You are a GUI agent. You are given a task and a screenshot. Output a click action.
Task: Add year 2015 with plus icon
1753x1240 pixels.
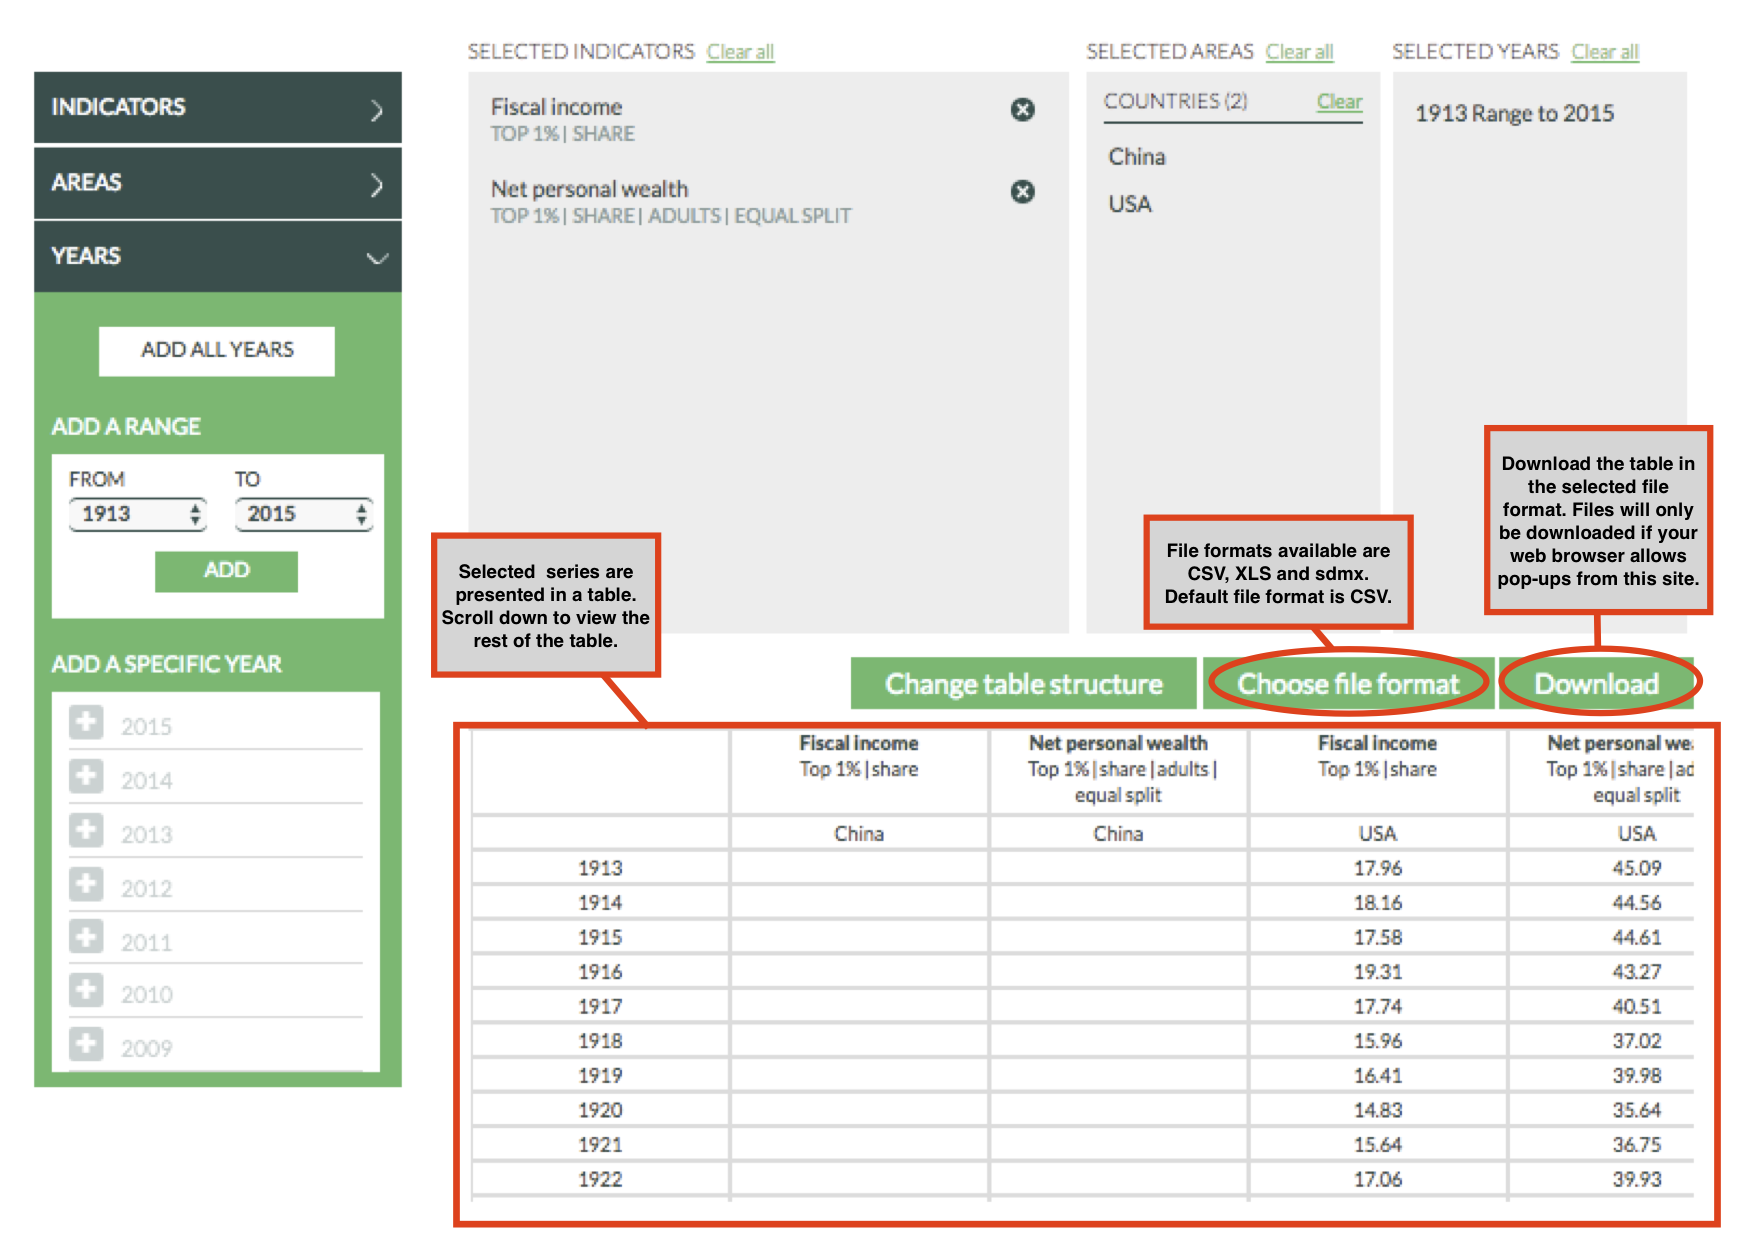[x=86, y=722]
